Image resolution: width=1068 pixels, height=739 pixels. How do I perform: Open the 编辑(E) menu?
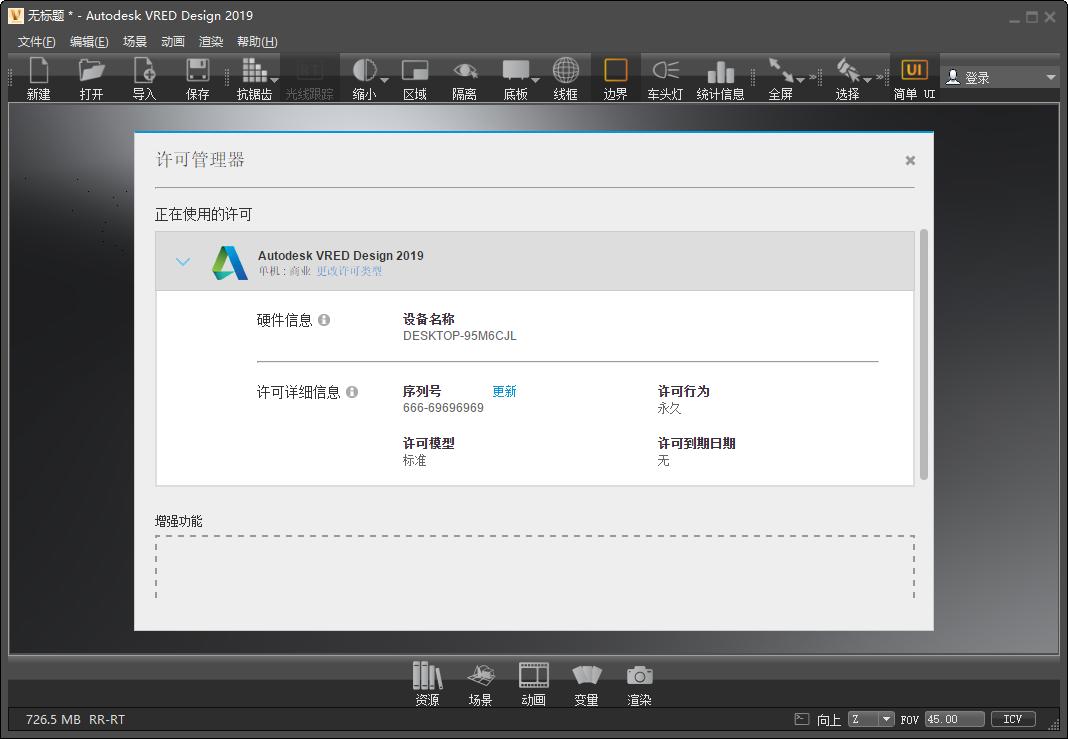tap(89, 42)
